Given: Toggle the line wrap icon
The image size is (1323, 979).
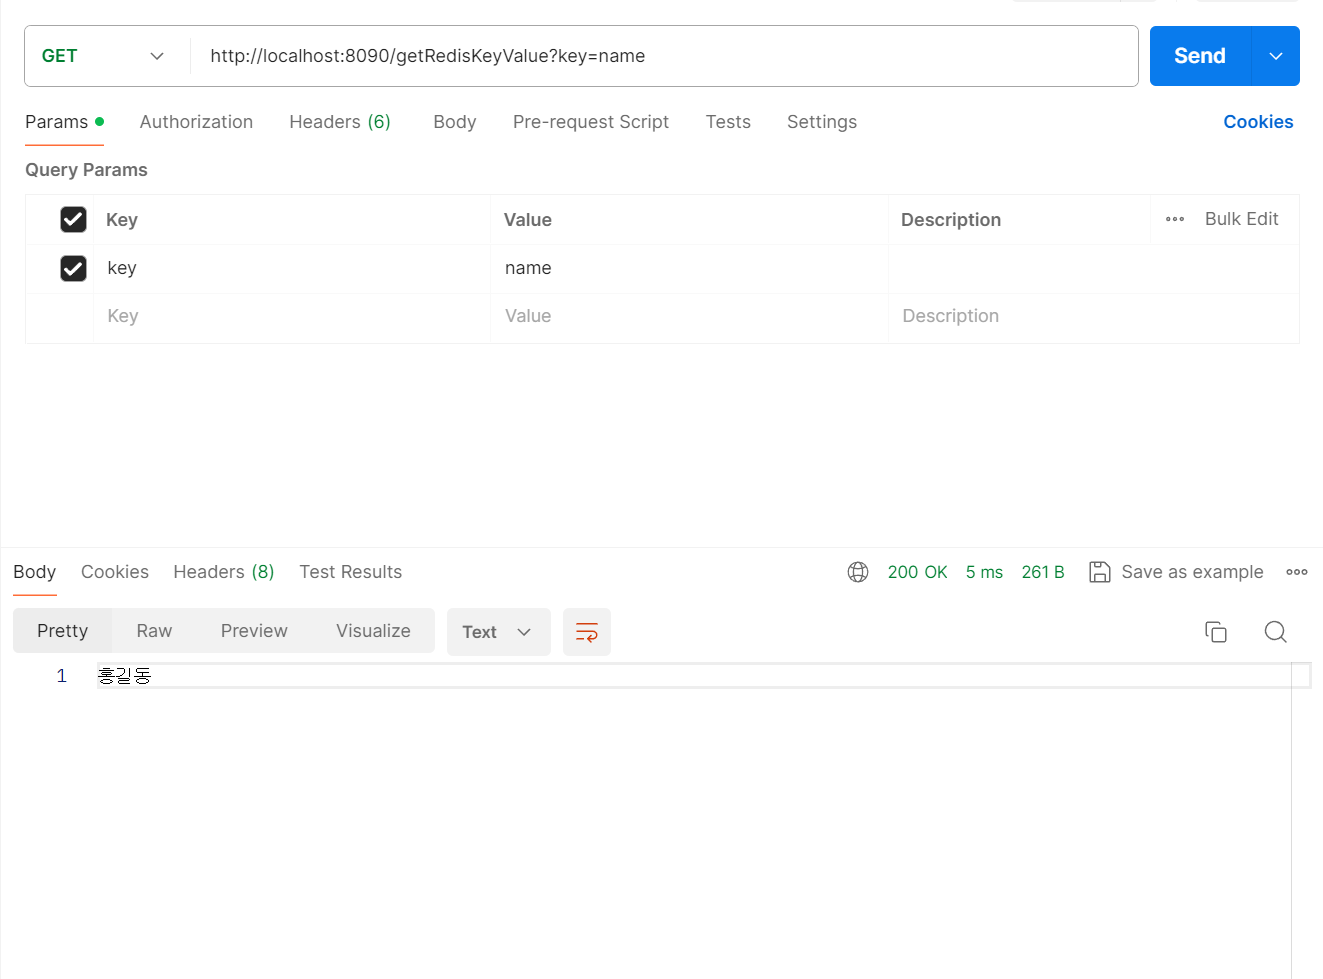Looking at the screenshot, I should (587, 632).
